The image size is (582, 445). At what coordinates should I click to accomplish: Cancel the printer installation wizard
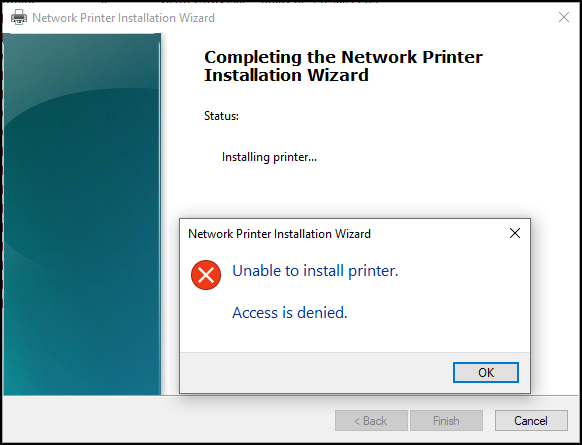coord(531,421)
